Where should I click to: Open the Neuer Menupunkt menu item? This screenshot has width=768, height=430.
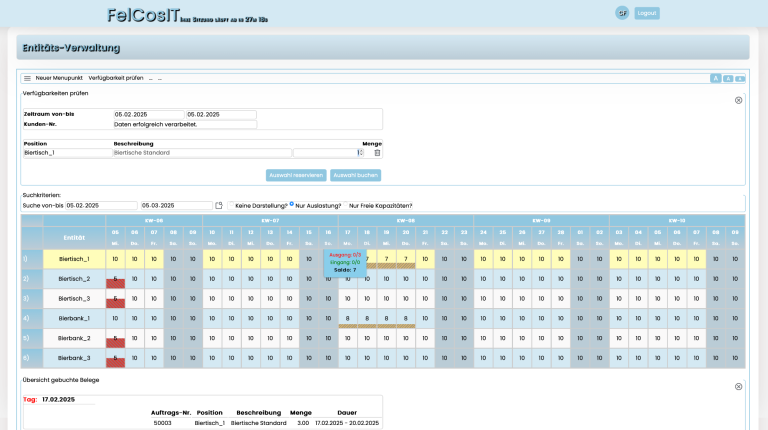(x=59, y=78)
